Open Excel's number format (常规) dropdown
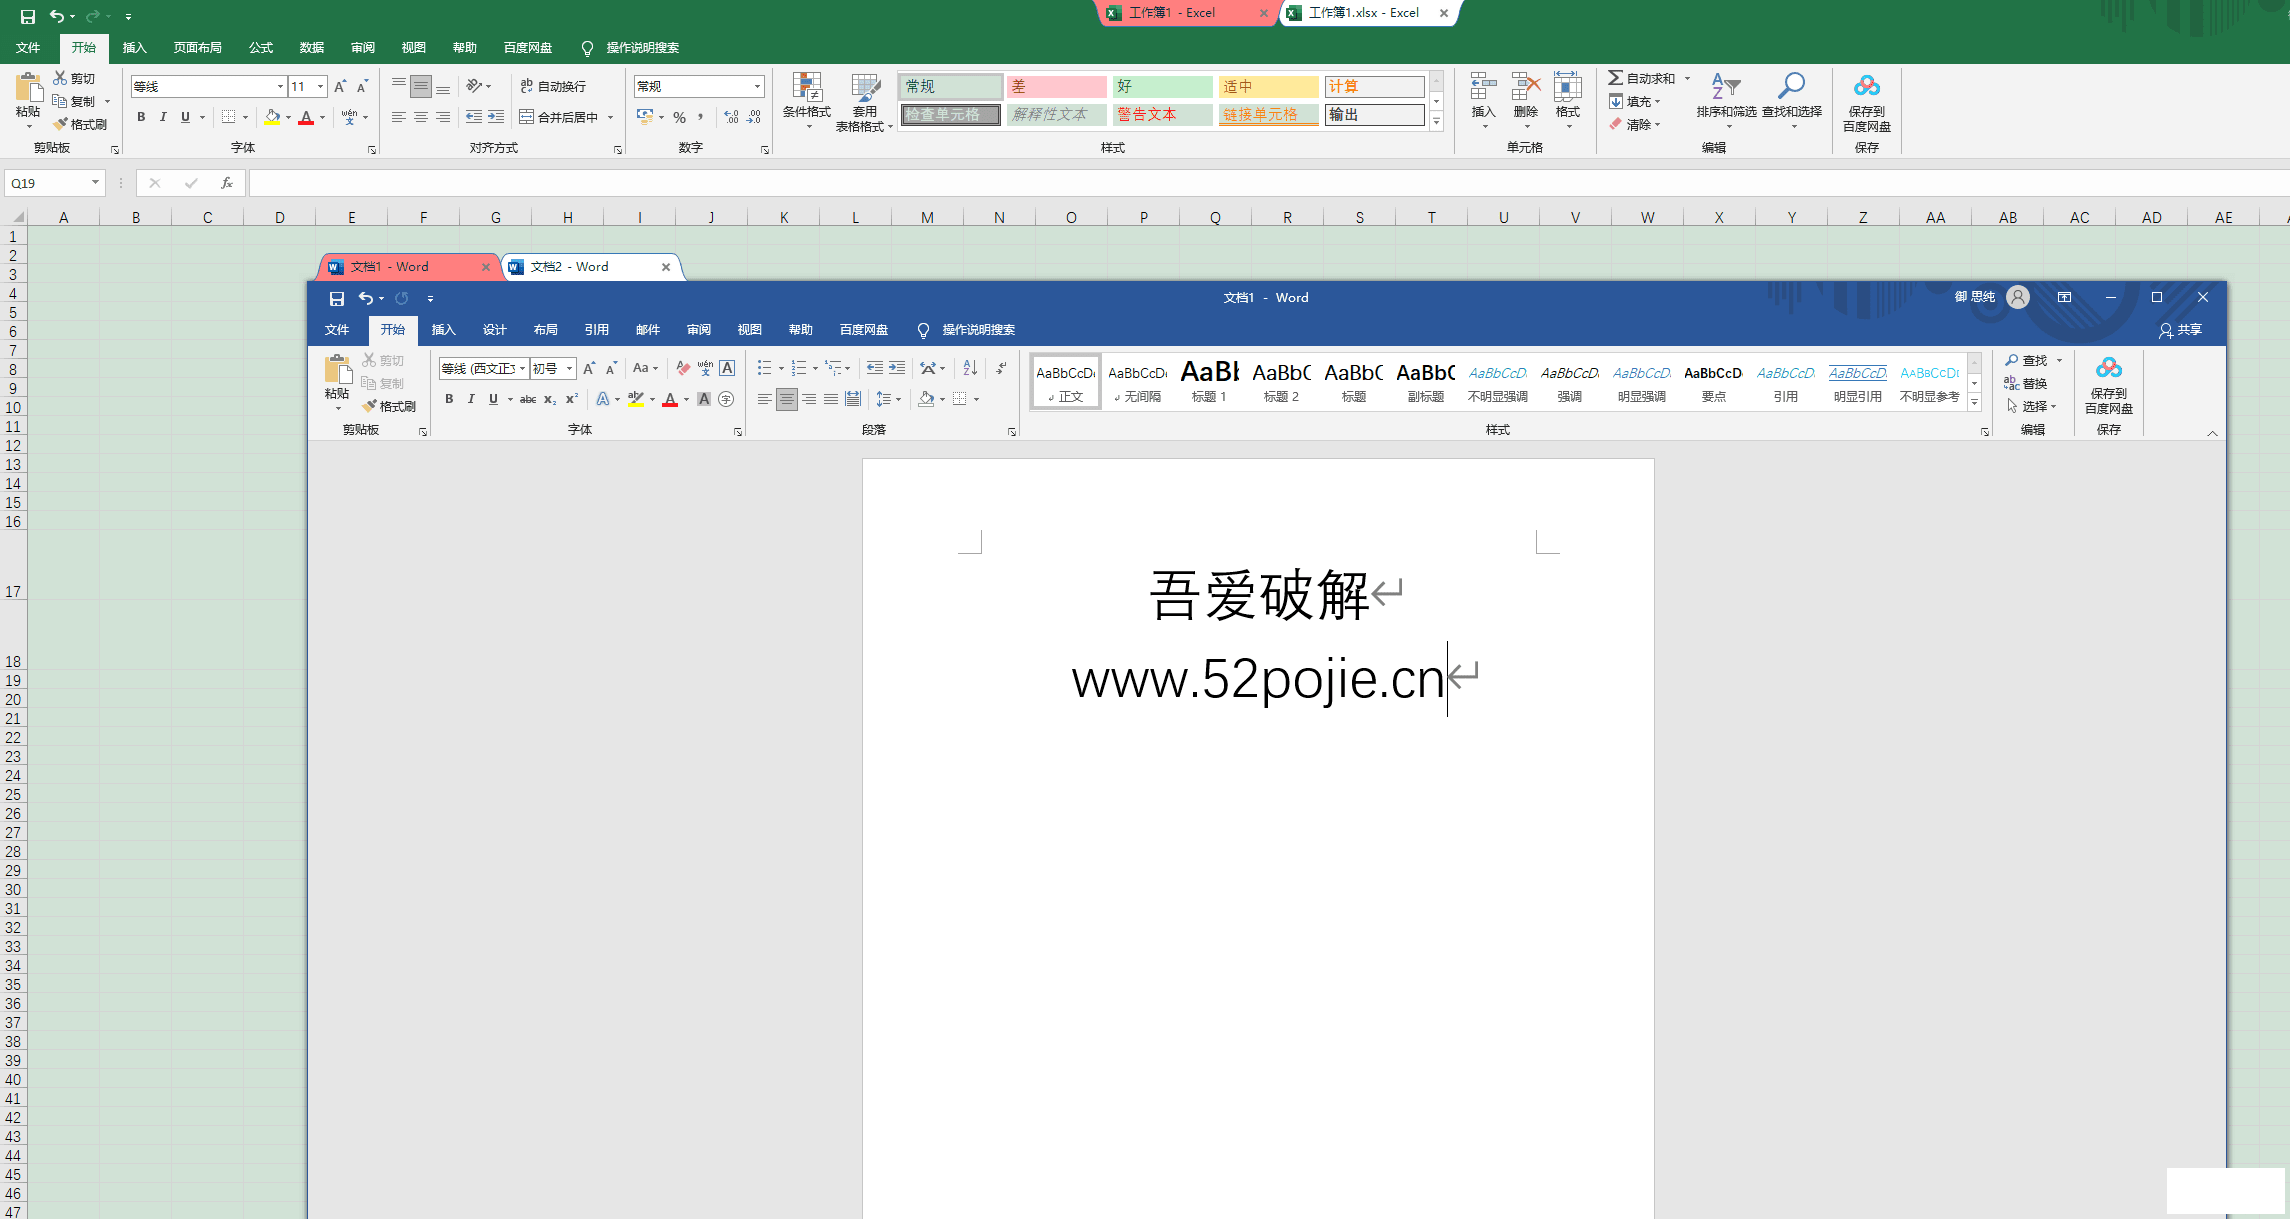2290x1219 pixels. [757, 87]
